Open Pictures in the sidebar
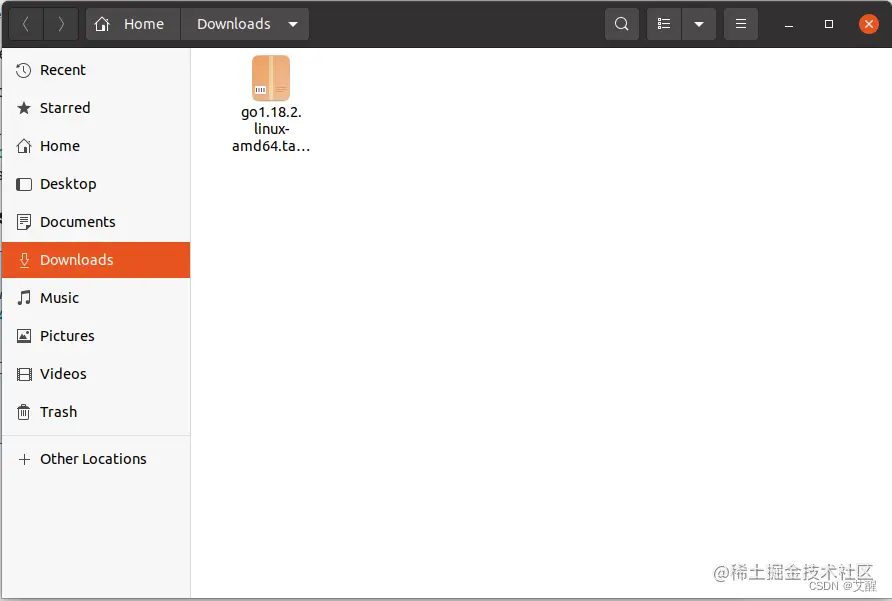The height and width of the screenshot is (601, 892). click(x=96, y=336)
